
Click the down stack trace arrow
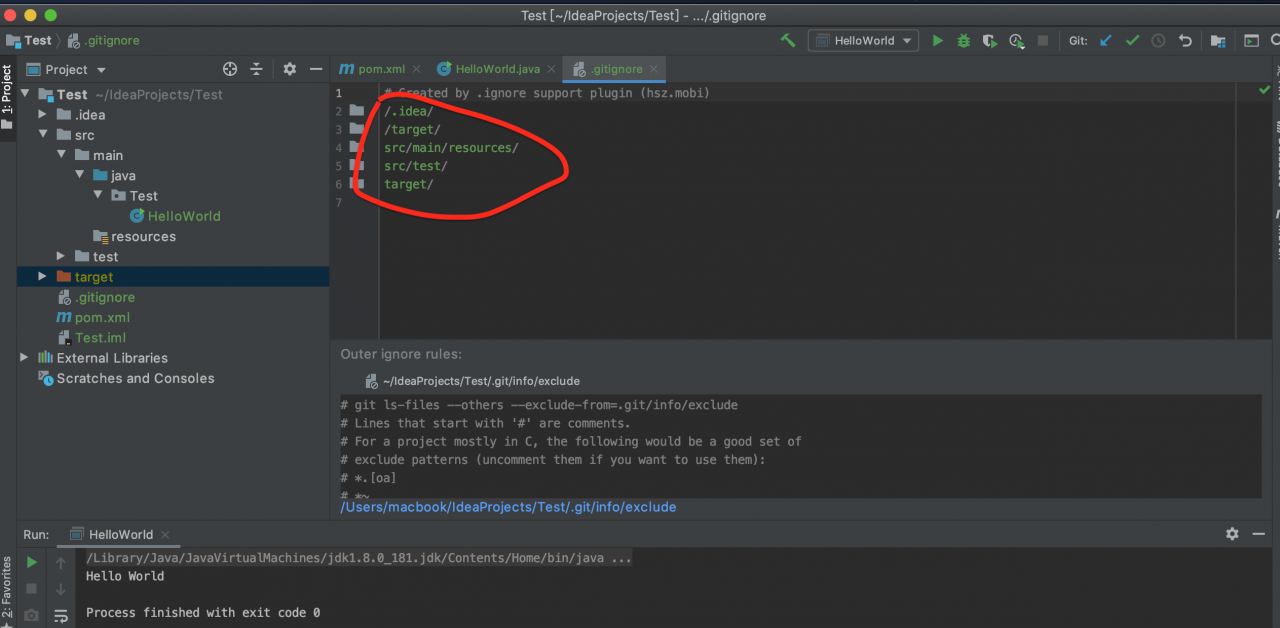pos(61,589)
